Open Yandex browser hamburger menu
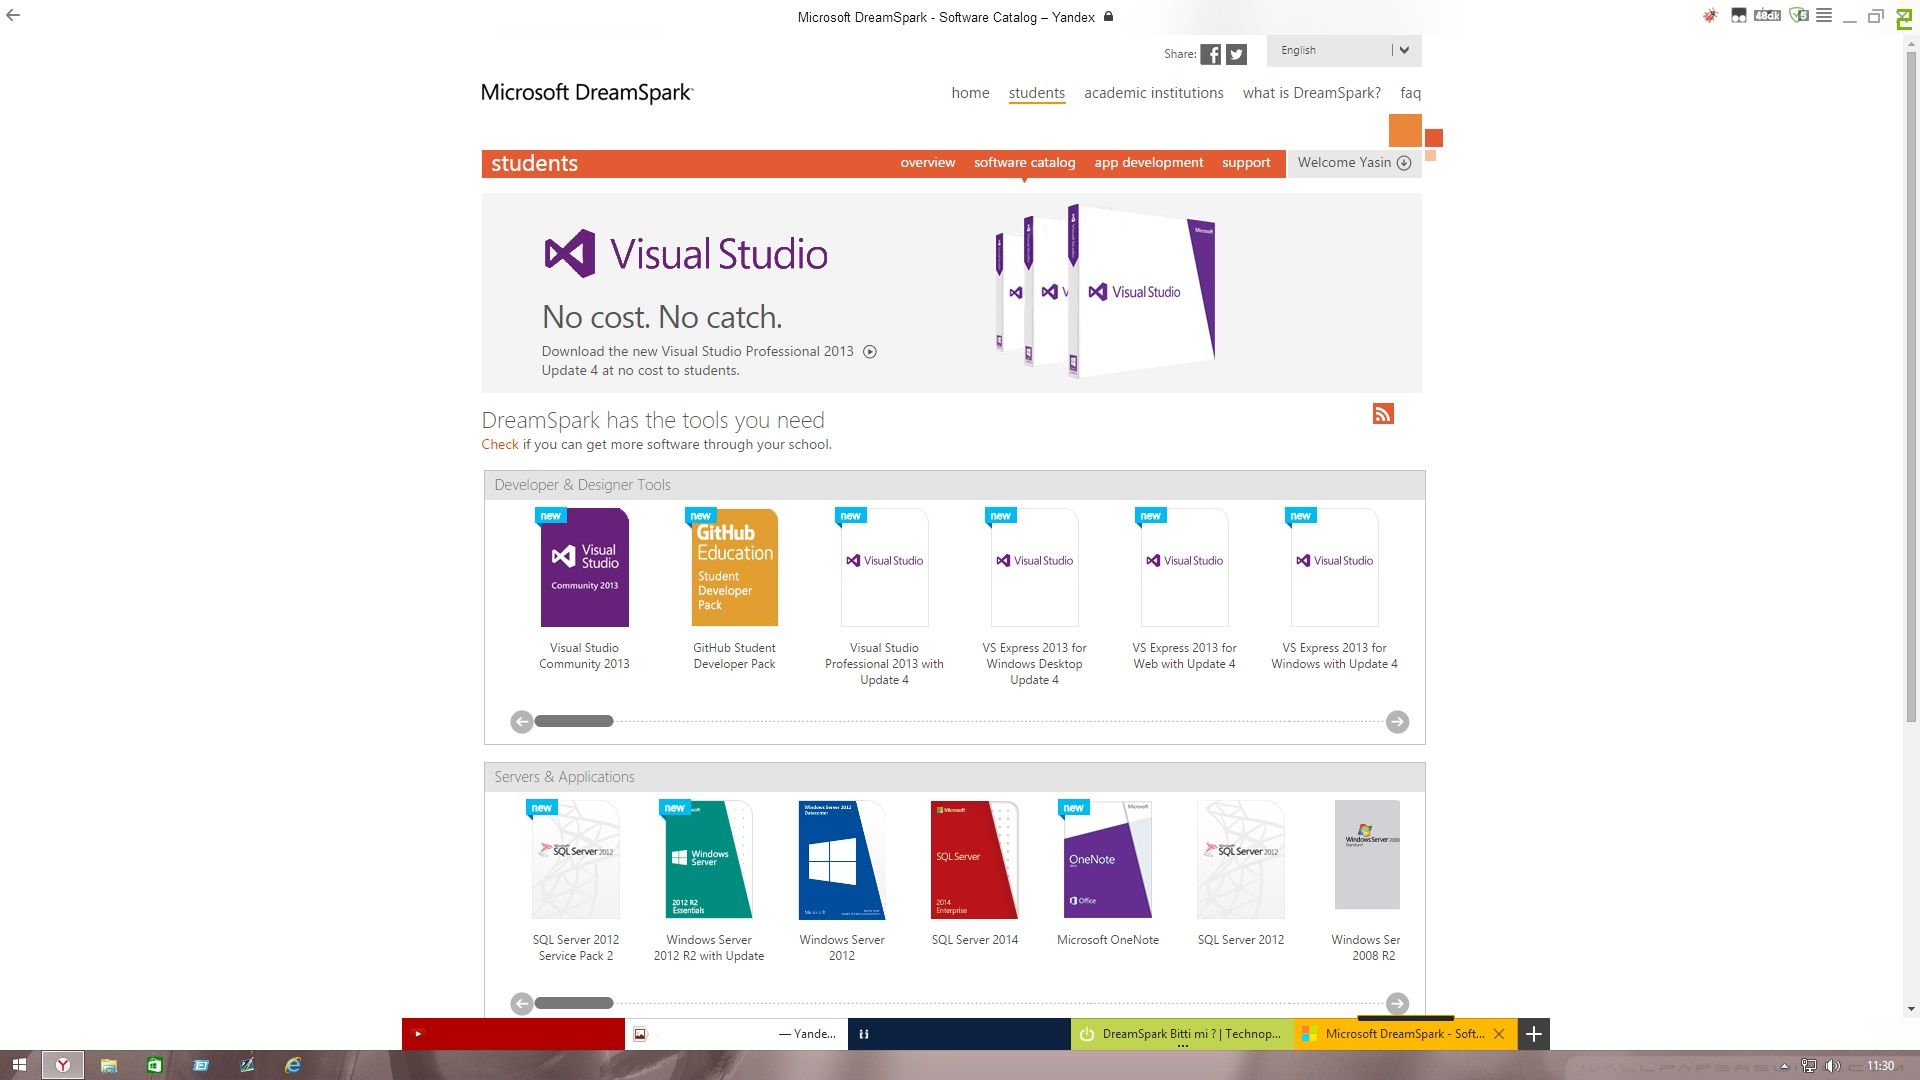 click(x=1824, y=16)
